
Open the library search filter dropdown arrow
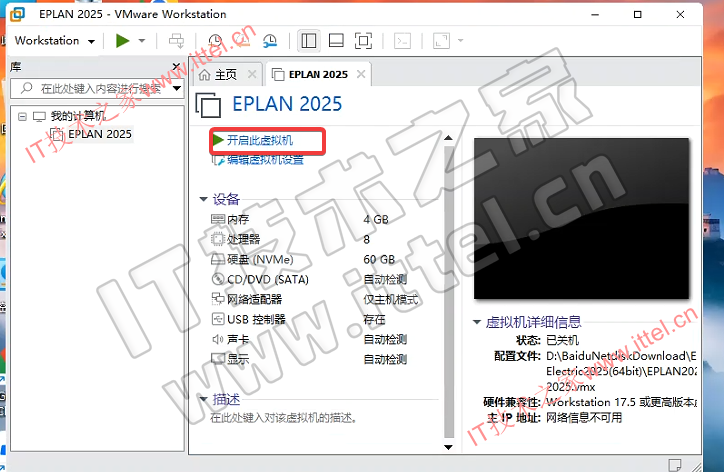[x=177, y=88]
